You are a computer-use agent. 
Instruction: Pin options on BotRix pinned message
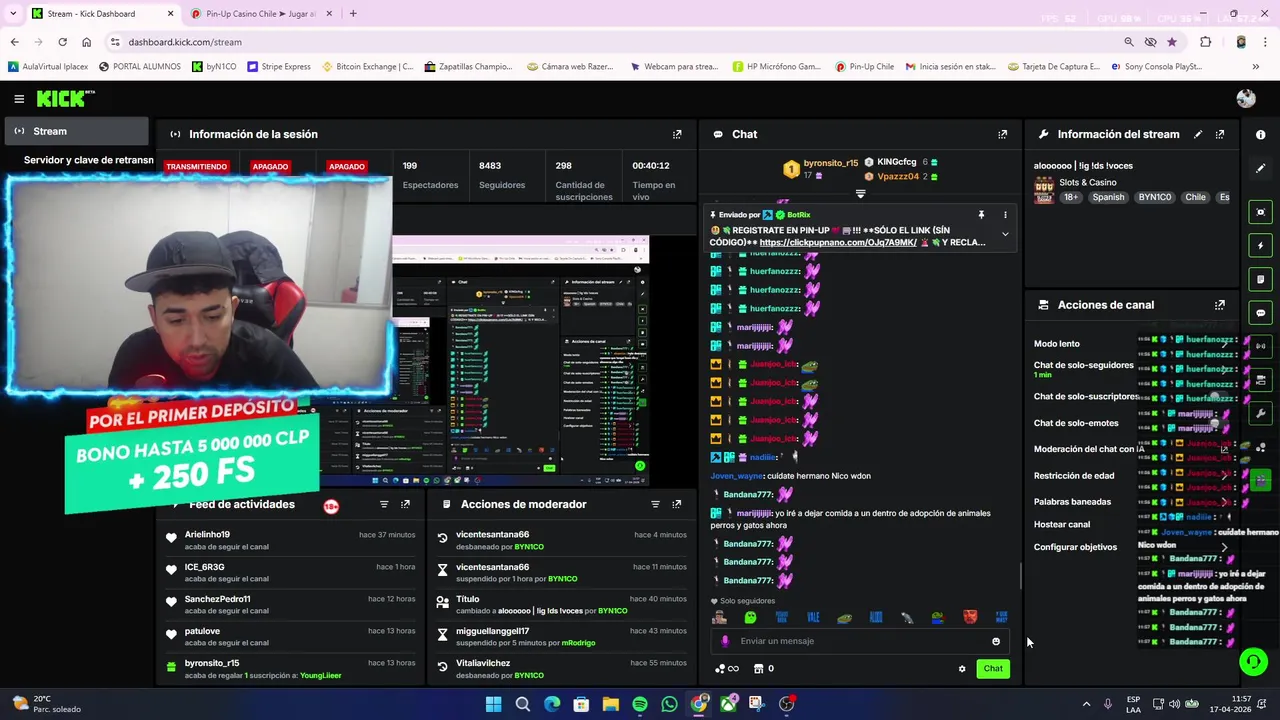coord(981,215)
